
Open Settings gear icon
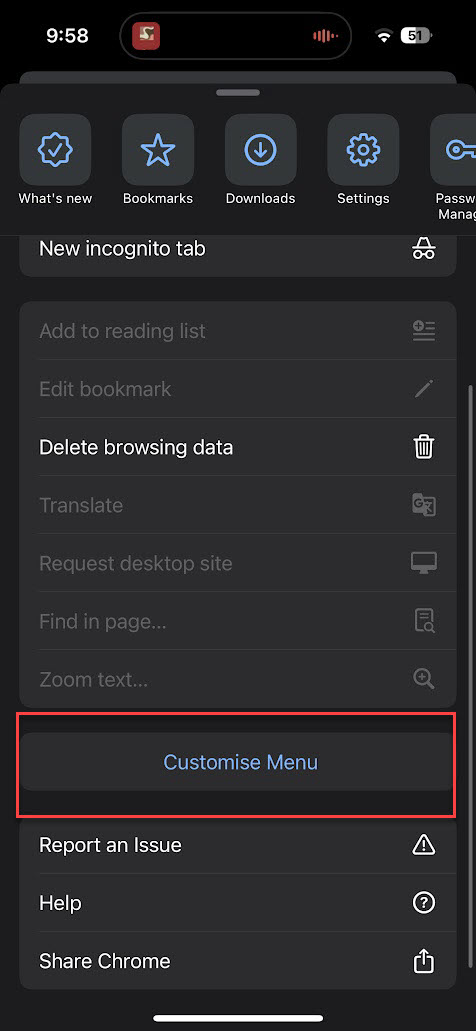363,149
